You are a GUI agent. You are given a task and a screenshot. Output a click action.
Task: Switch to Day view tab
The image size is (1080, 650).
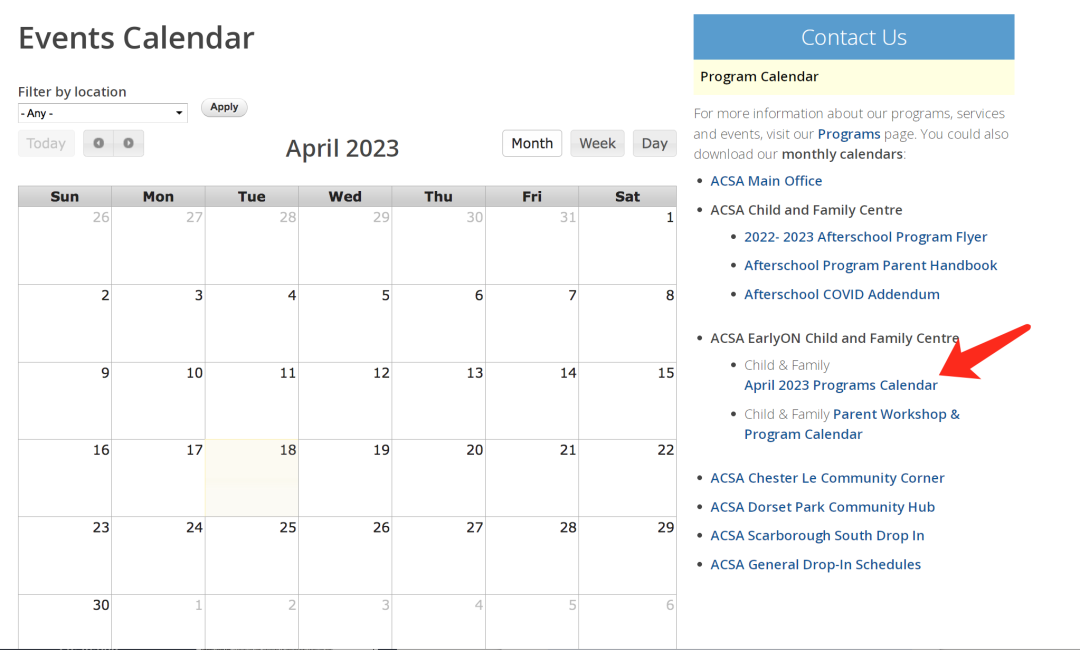[x=655, y=143]
